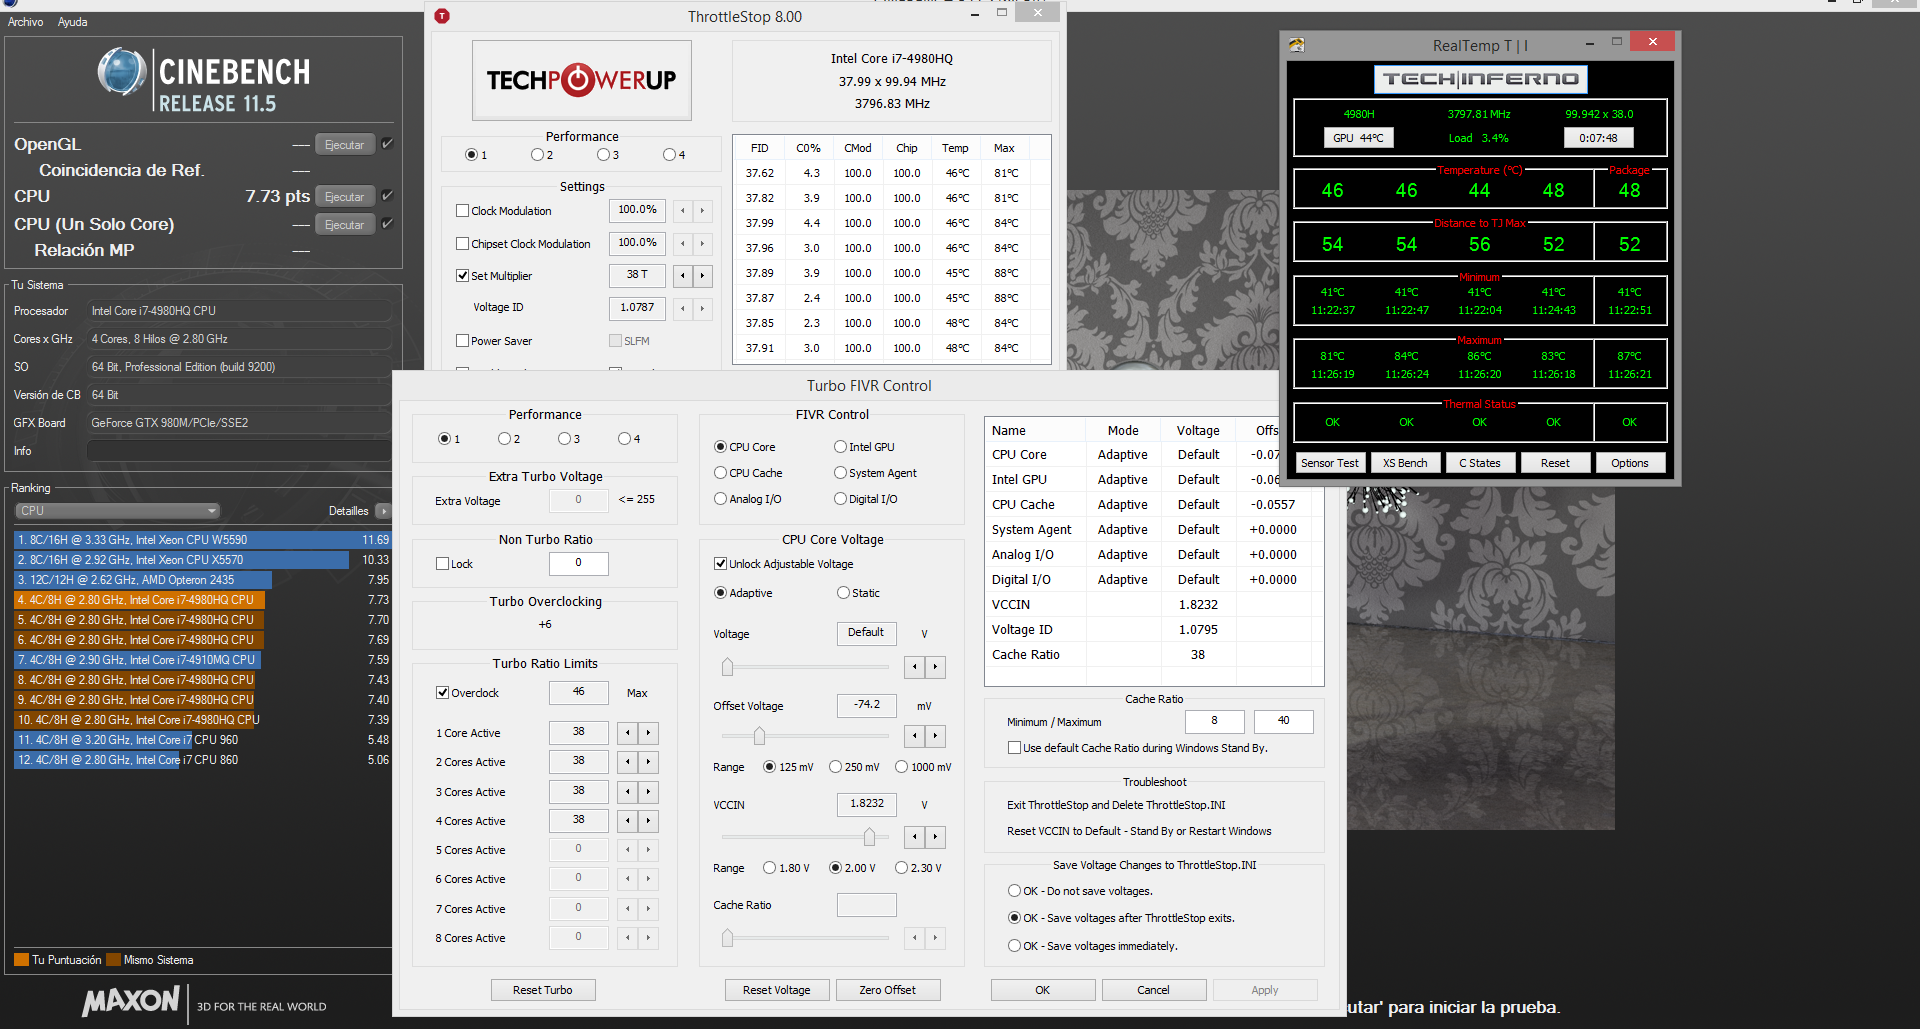Click the TechPowerUp logo in ThrottleStop

tap(581, 80)
